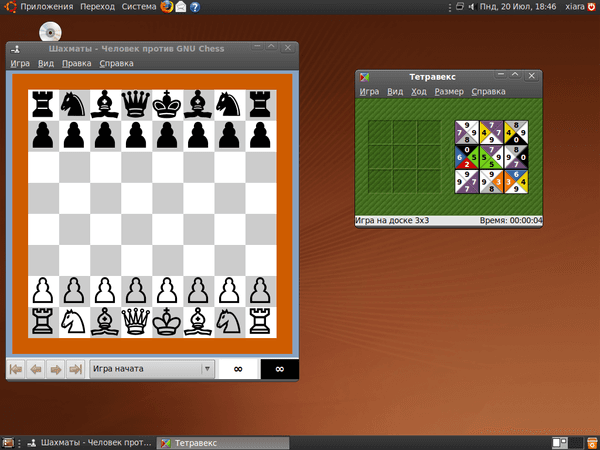The width and height of the screenshot is (600, 450).
Task: Jump to the first move in Chess
Action: (x=16, y=369)
